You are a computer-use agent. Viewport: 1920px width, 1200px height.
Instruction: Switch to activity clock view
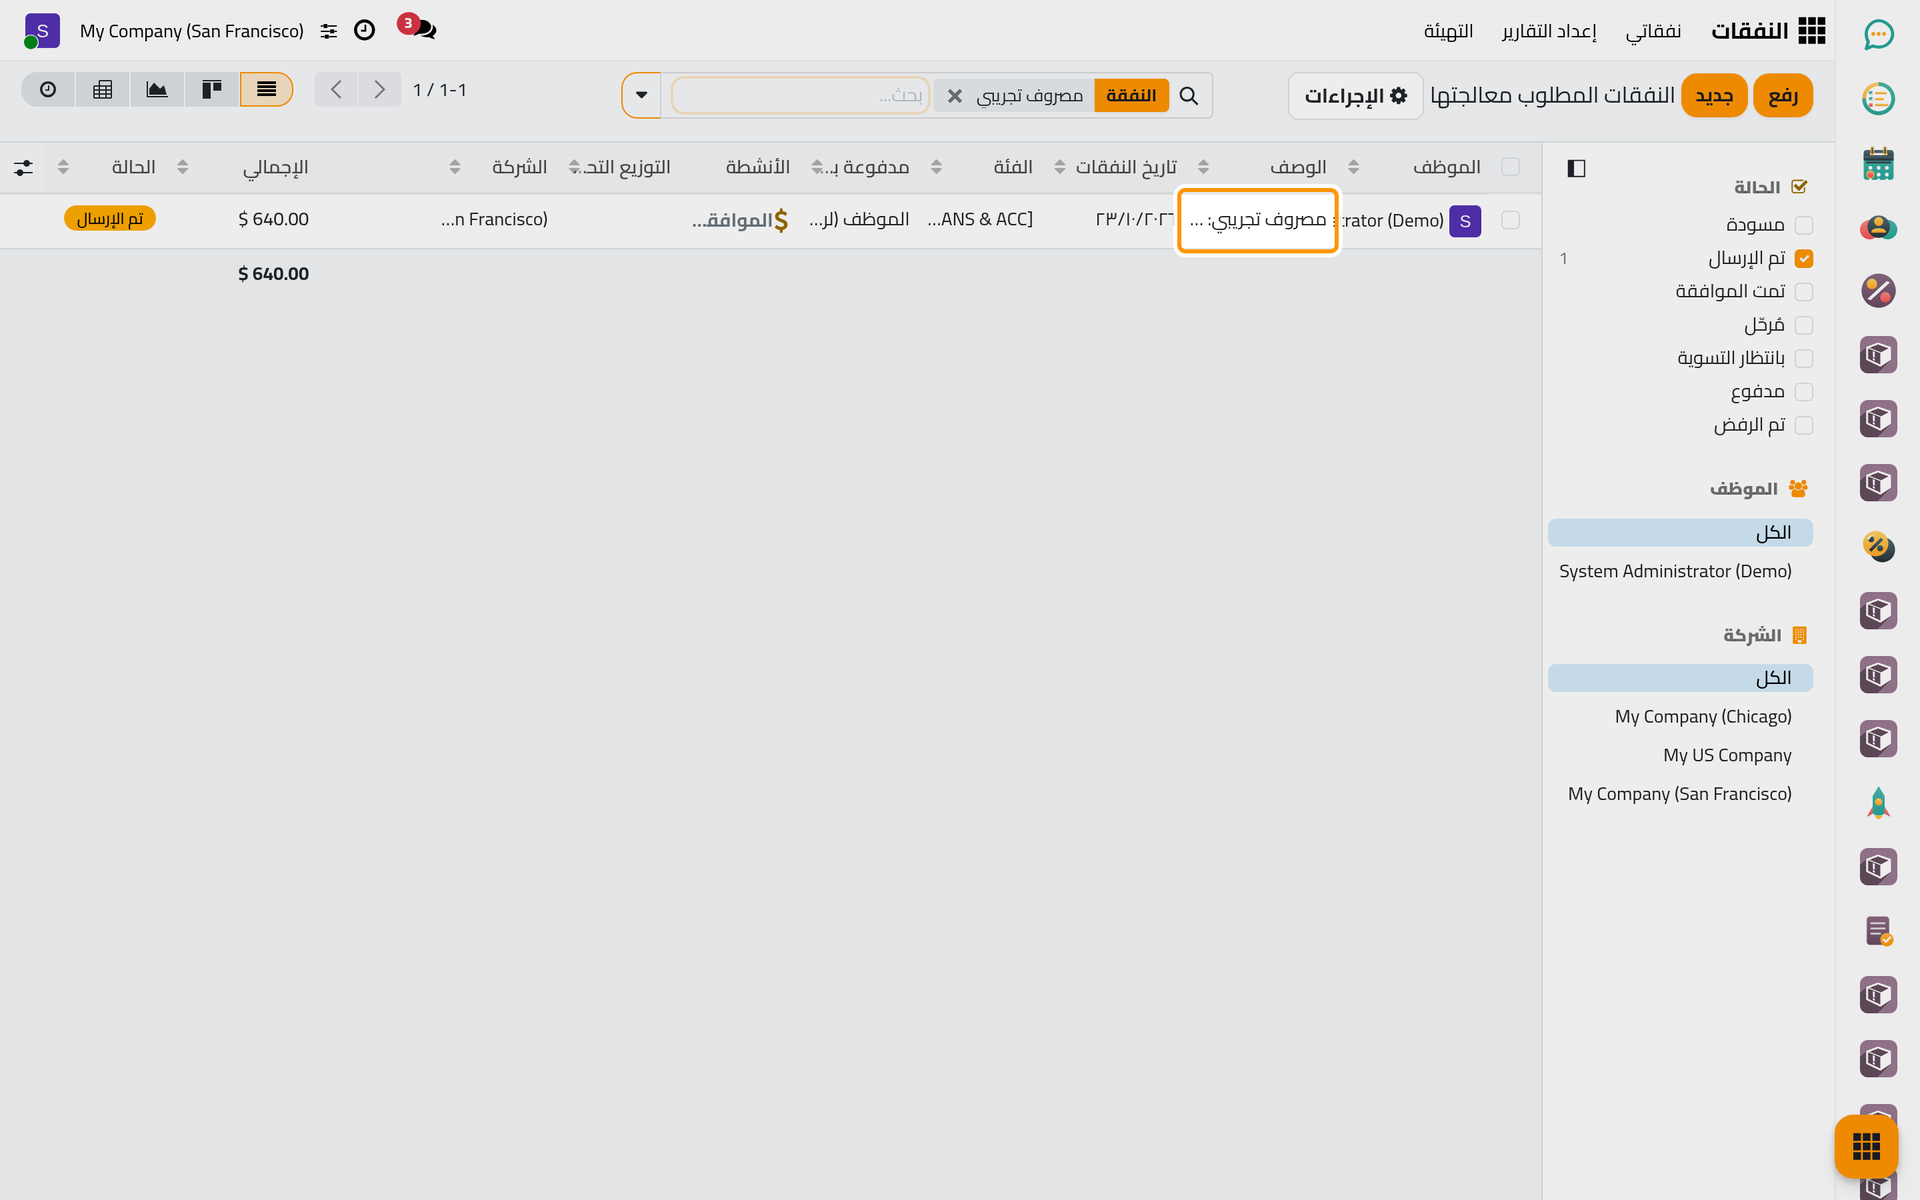pos(48,90)
